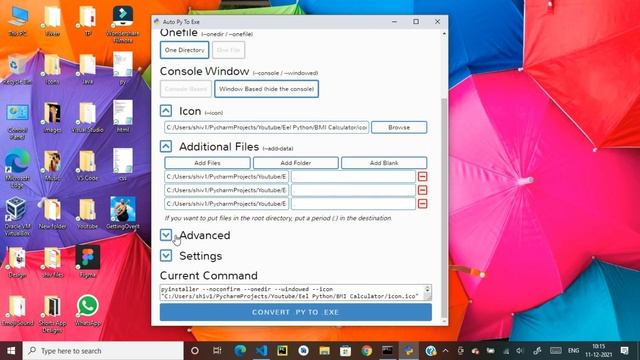Viewport: 640px width, 360px height.
Task: Expand the Settings section
Action: pos(166,256)
